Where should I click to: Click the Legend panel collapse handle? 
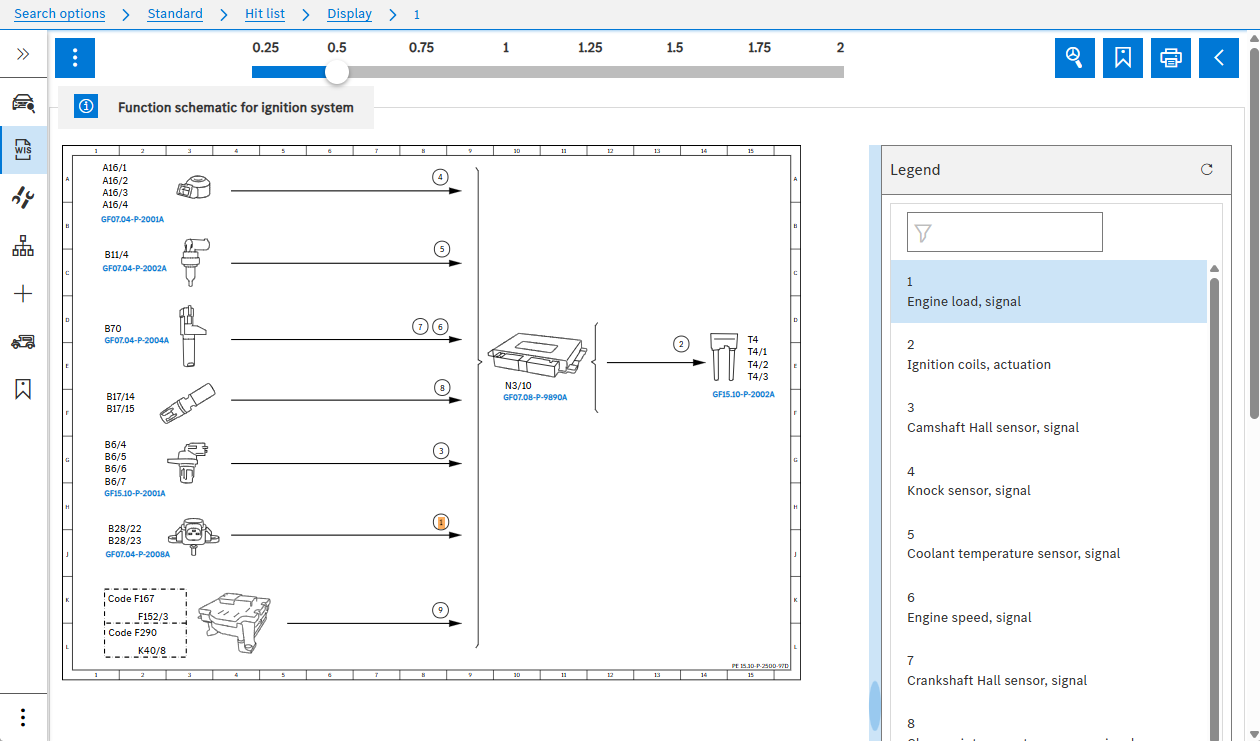coord(875,705)
